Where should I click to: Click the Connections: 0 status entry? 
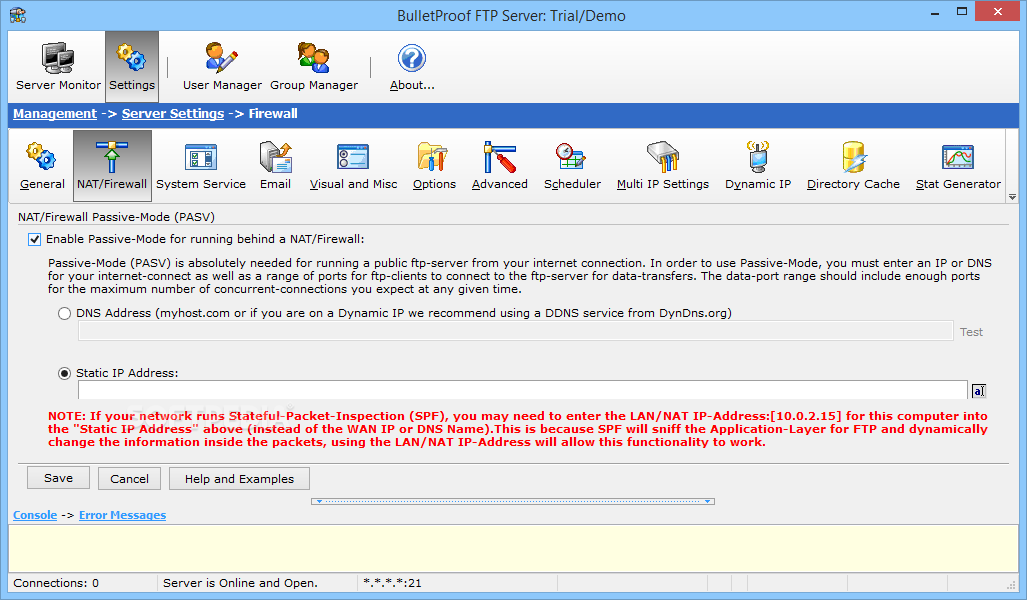click(56, 583)
